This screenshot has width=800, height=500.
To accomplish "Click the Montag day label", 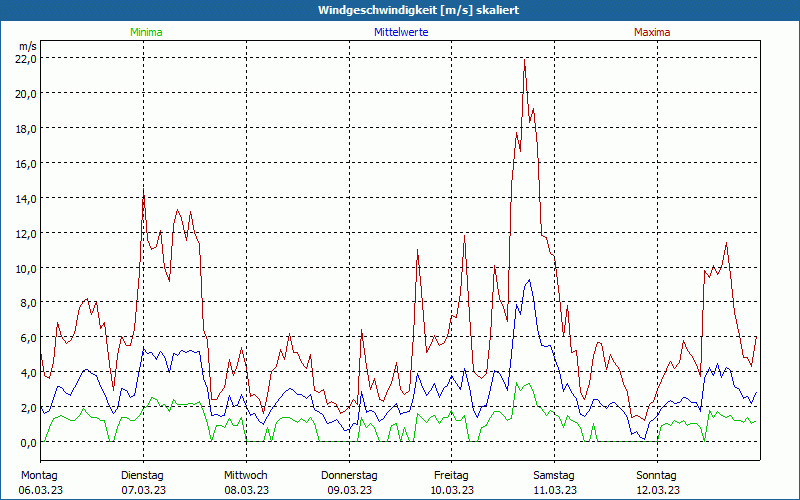I will pyautogui.click(x=39, y=476).
